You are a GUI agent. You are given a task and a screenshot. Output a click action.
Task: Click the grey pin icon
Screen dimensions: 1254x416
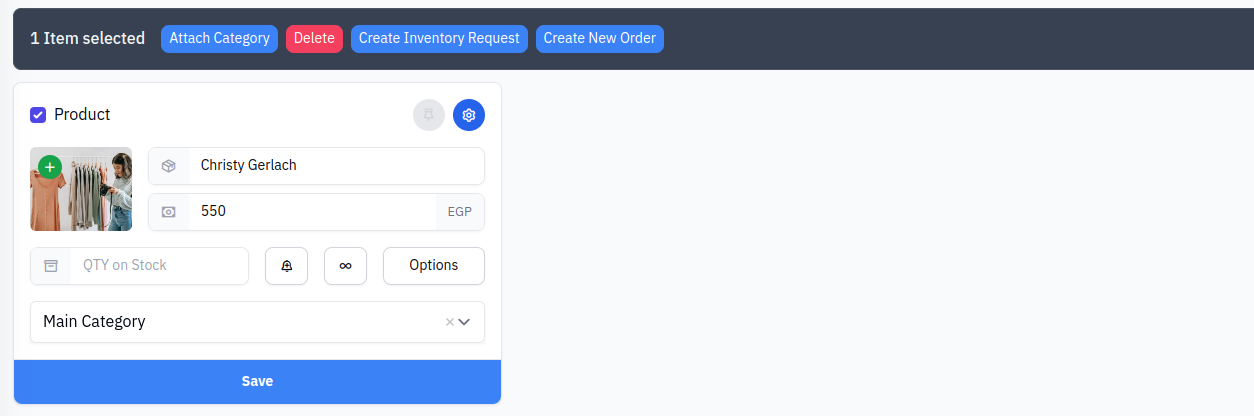429,115
